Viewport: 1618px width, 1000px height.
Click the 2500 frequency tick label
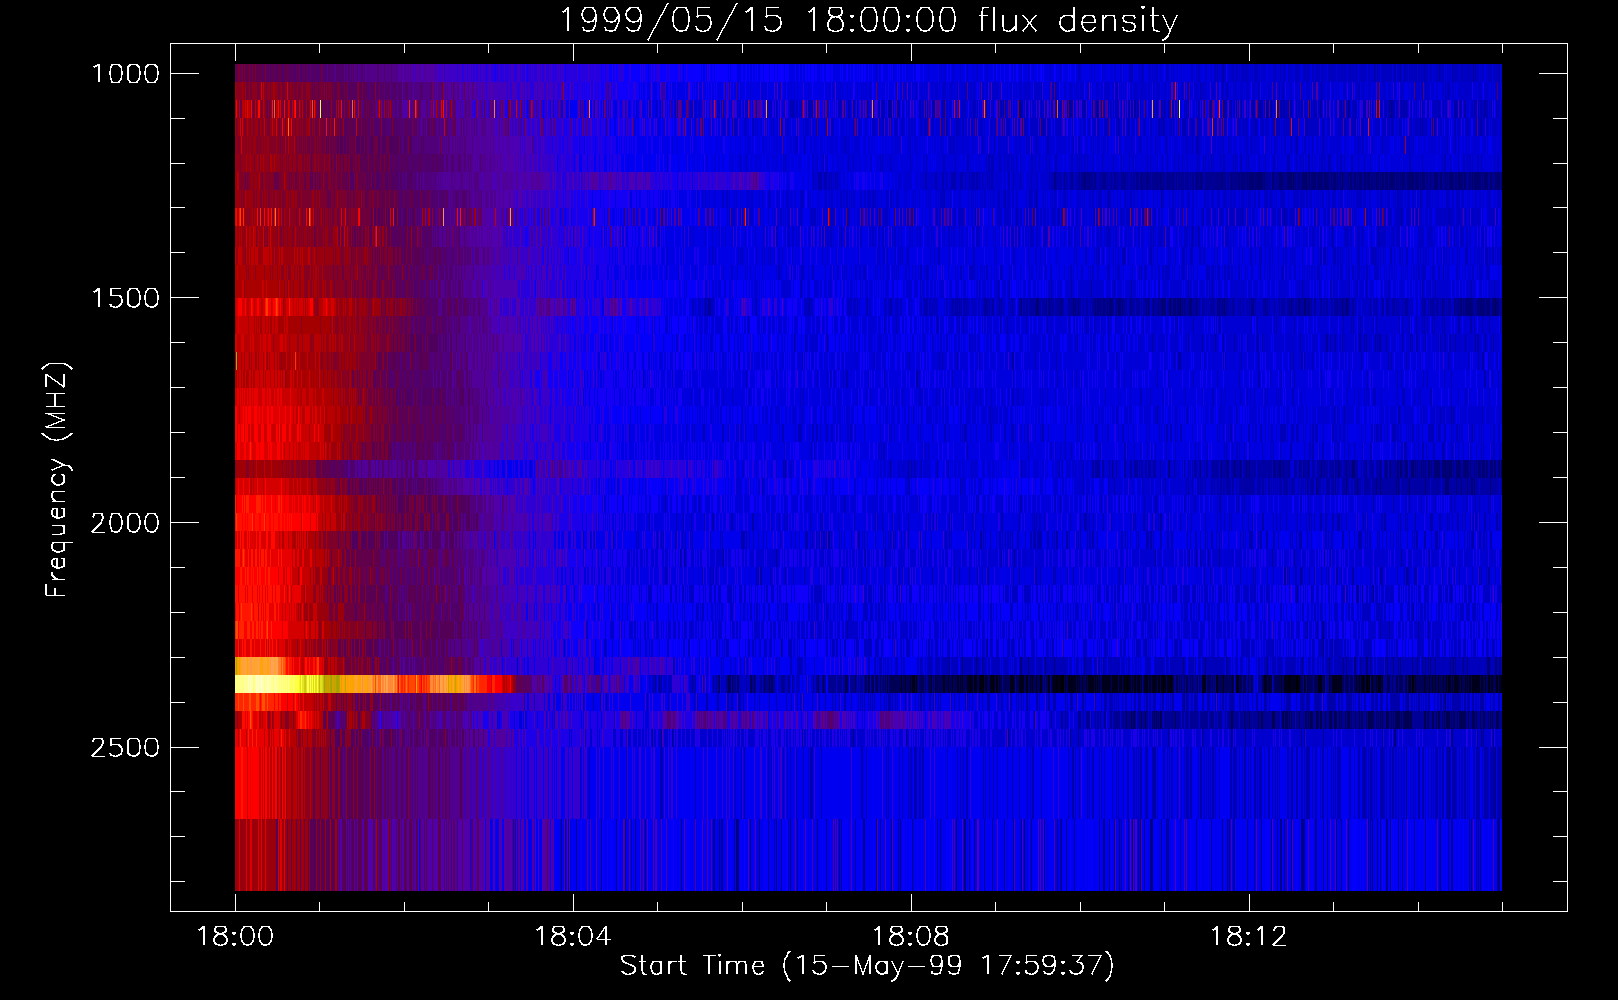(x=125, y=748)
